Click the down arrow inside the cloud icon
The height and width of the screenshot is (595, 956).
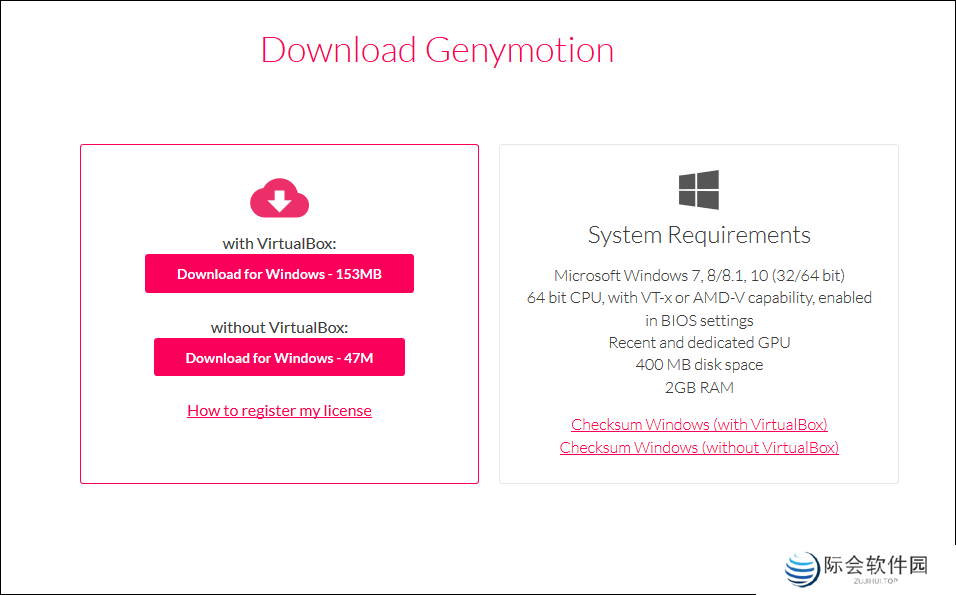click(x=279, y=200)
